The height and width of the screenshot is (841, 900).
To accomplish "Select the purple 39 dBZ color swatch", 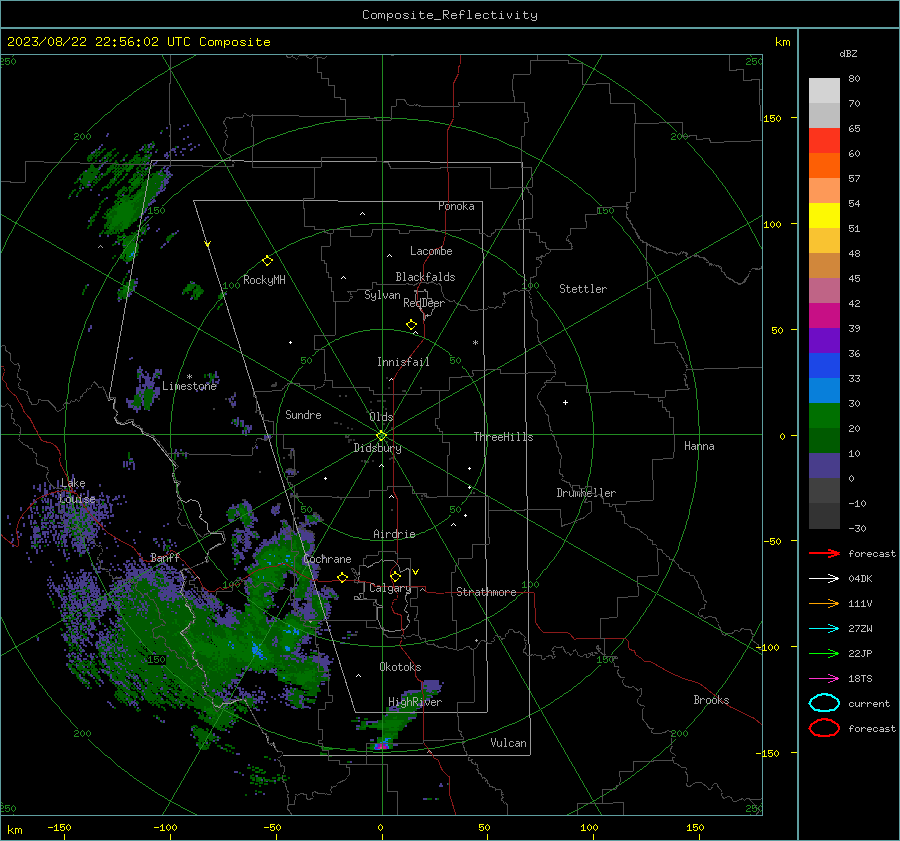I will (x=824, y=341).
